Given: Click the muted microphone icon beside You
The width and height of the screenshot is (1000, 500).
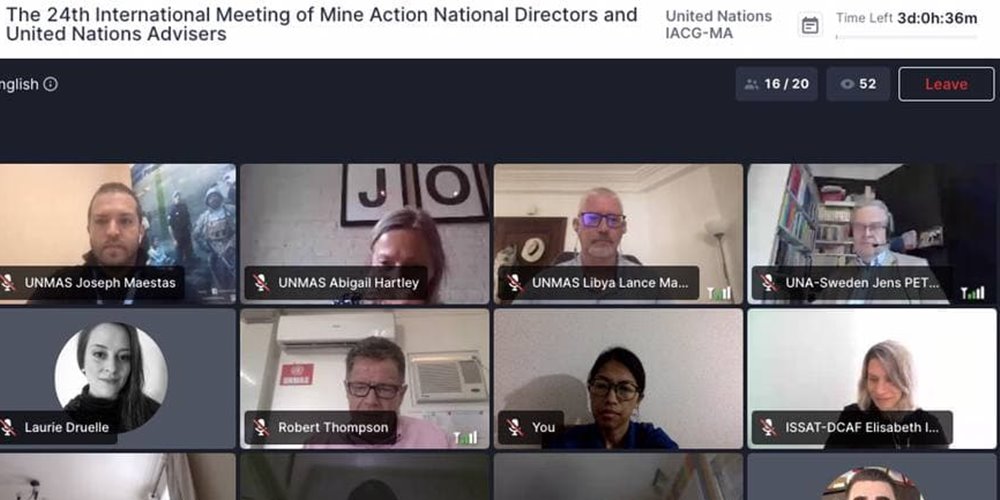Looking at the screenshot, I should (x=515, y=427).
